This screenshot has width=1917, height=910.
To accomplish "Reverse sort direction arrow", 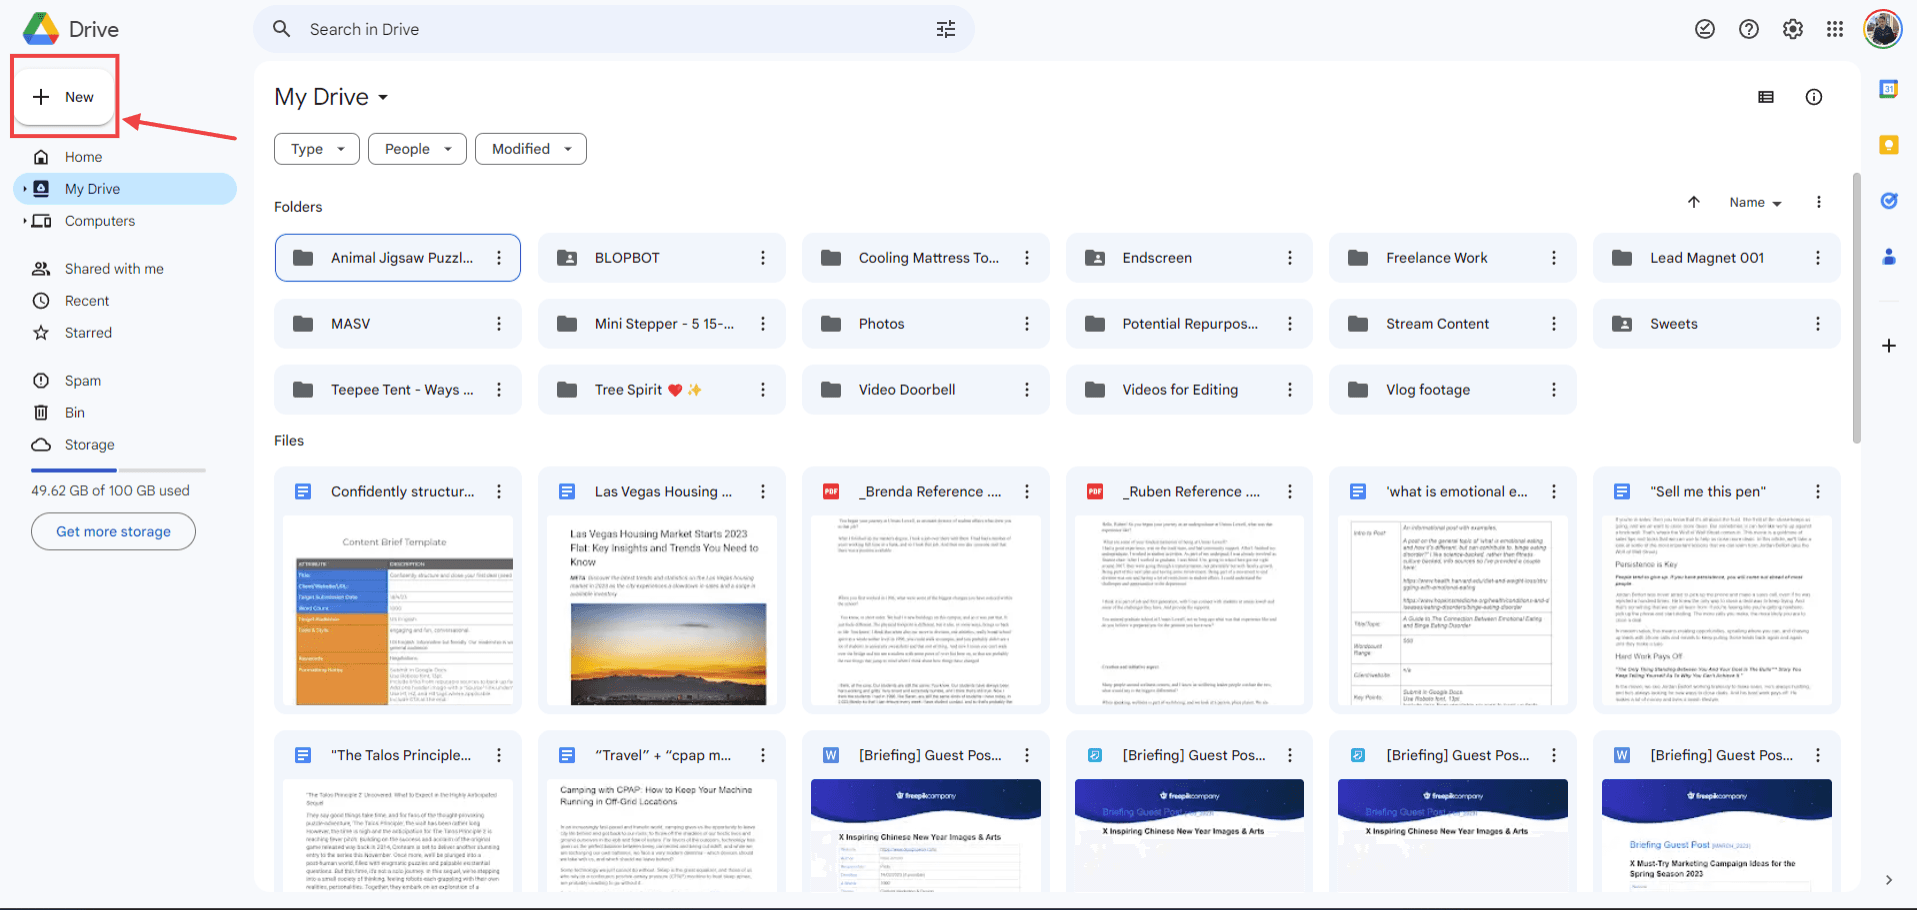I will tap(1694, 202).
